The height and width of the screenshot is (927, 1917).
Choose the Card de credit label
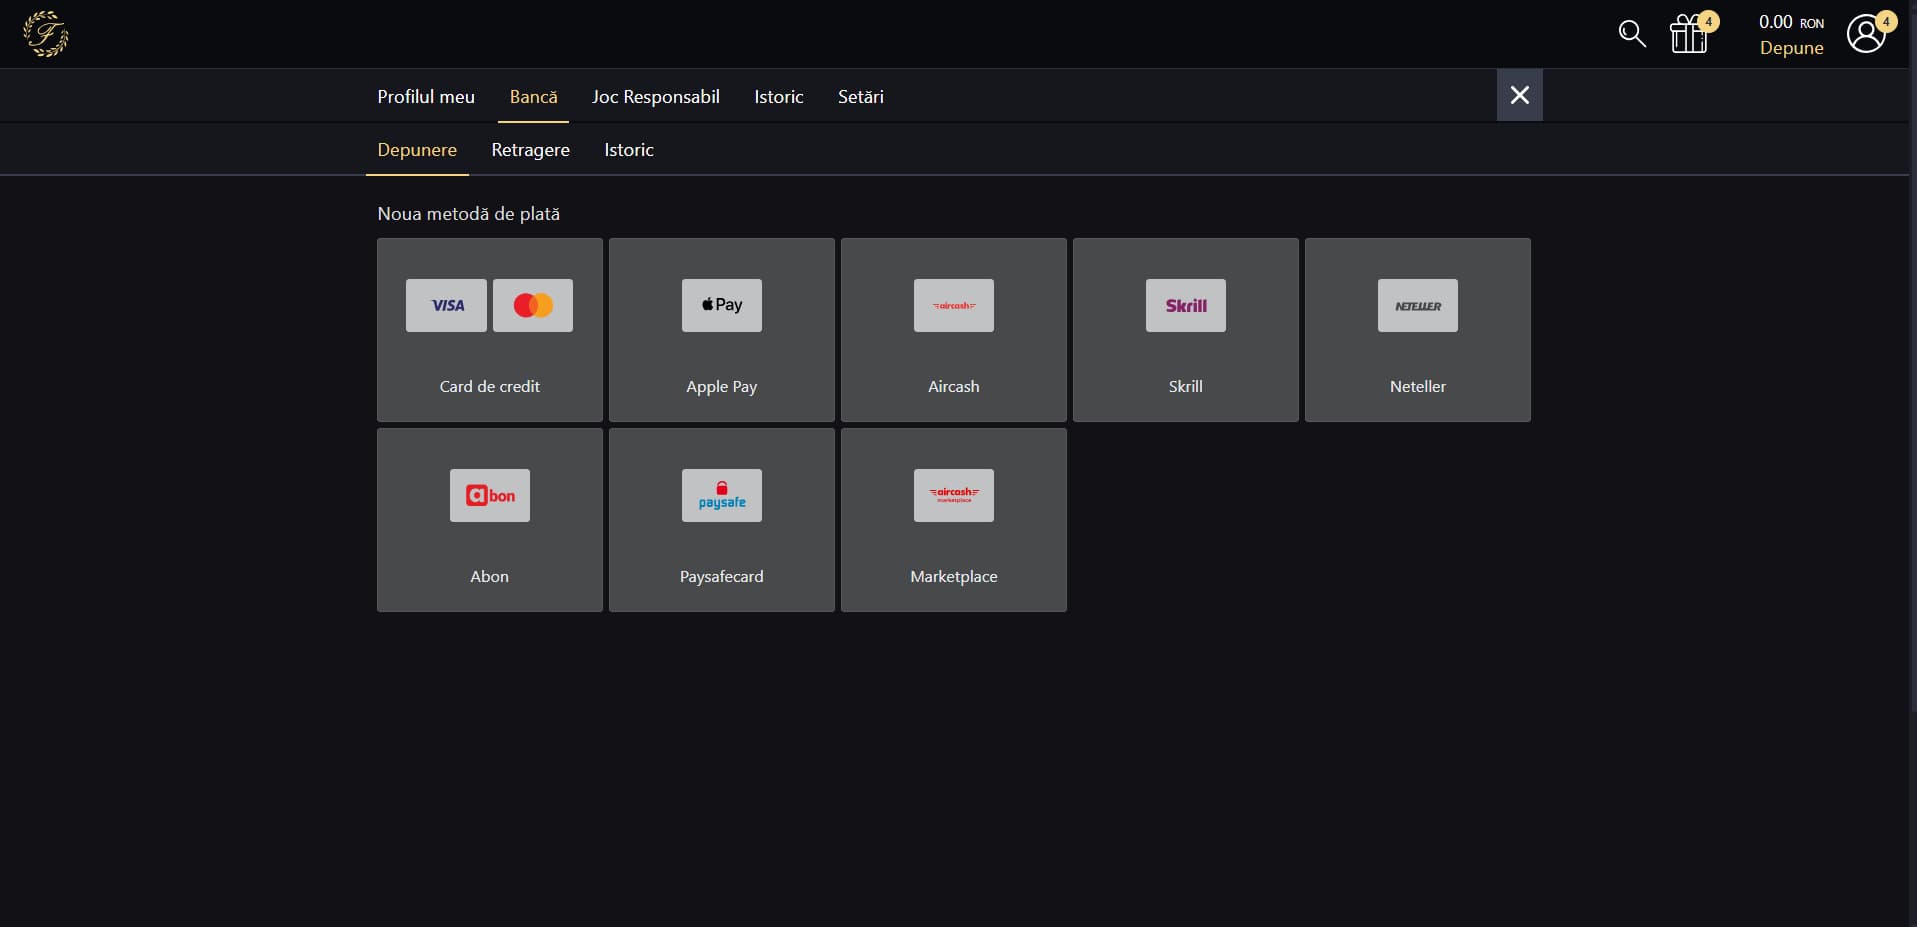point(490,387)
